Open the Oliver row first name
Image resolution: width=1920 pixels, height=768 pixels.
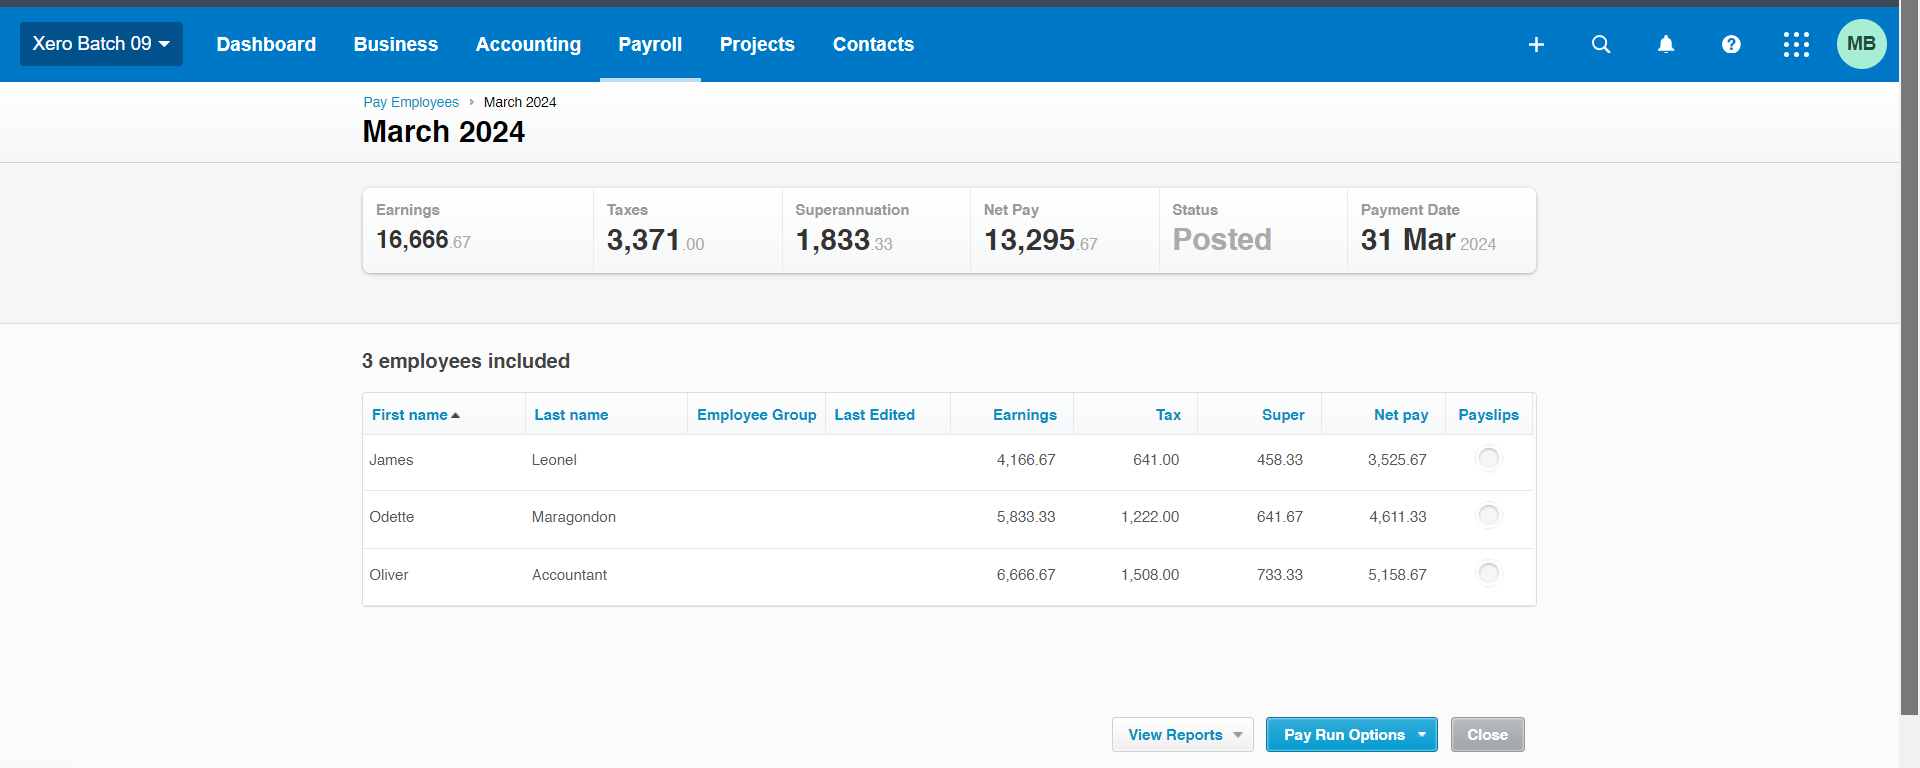click(x=389, y=575)
